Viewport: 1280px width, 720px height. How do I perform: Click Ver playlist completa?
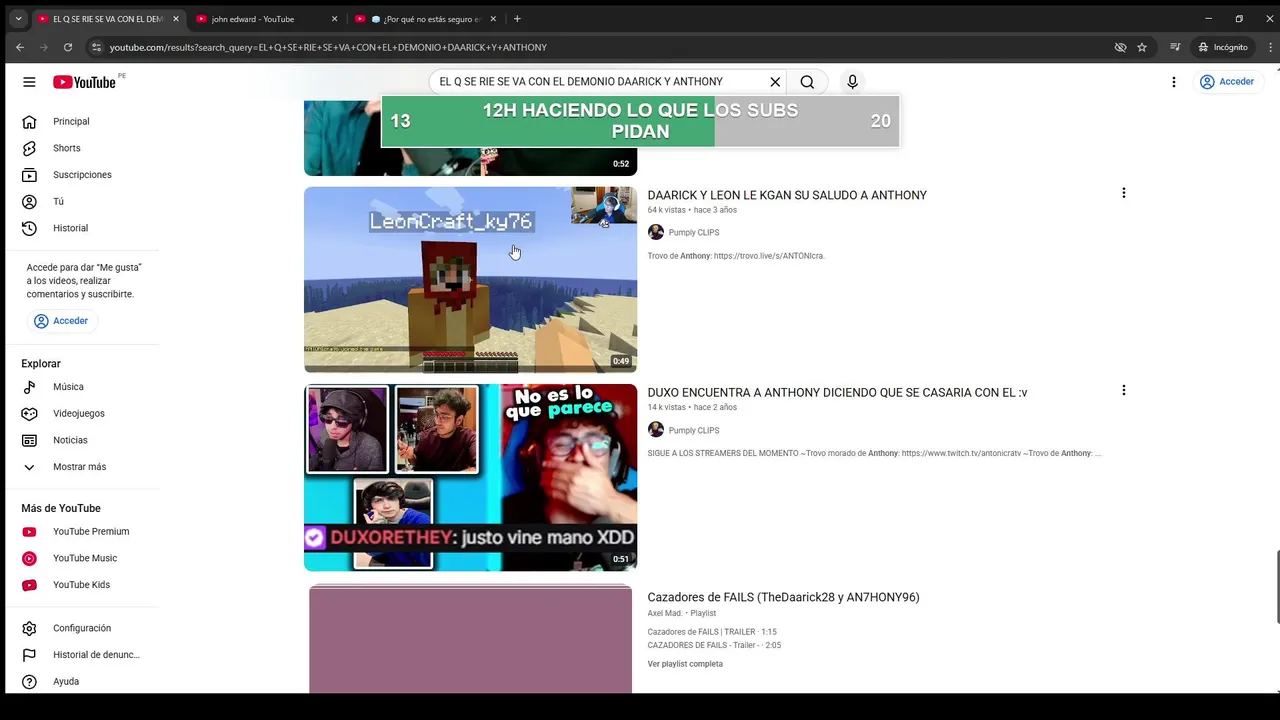pos(685,664)
